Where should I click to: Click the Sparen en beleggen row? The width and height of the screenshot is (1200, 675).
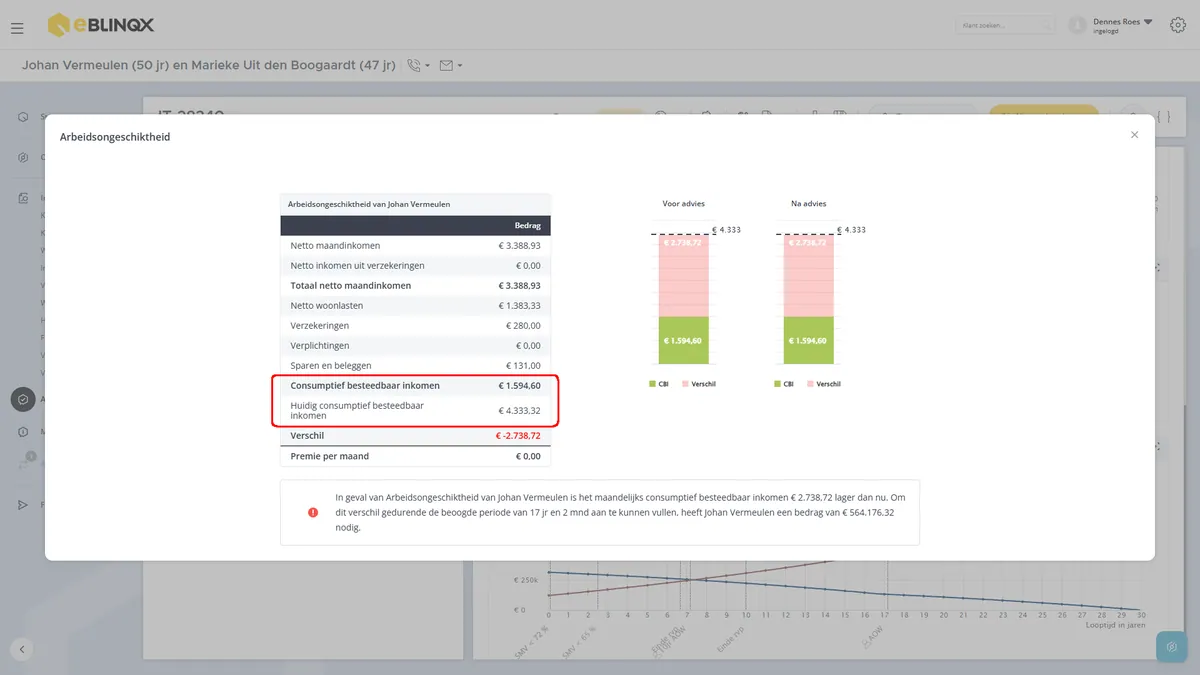coord(415,366)
